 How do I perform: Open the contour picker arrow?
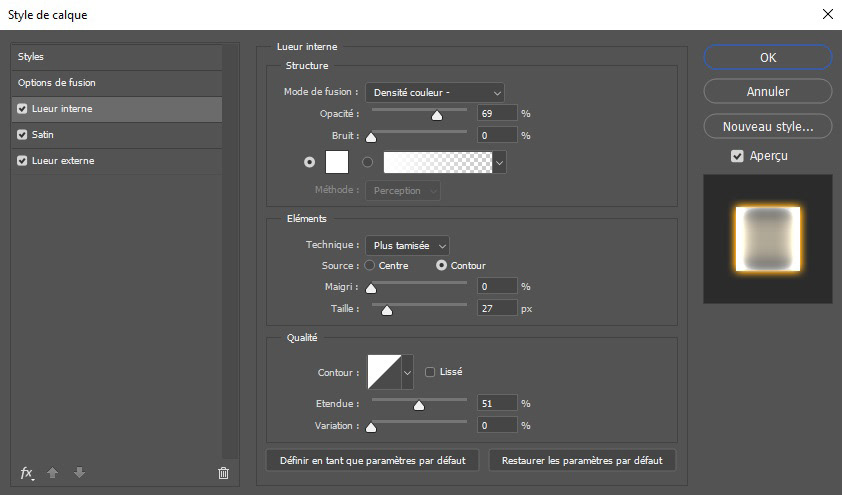pyautogui.click(x=408, y=372)
